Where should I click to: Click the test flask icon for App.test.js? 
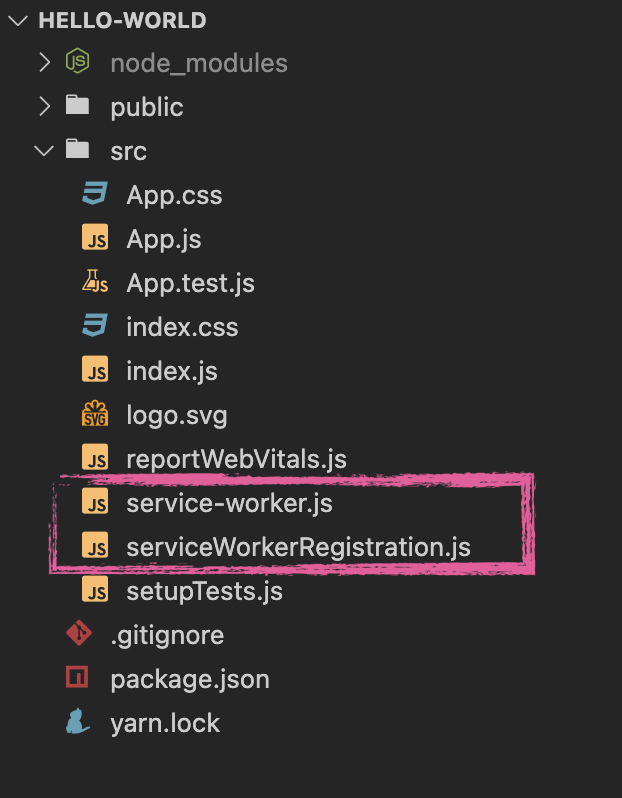[x=95, y=281]
